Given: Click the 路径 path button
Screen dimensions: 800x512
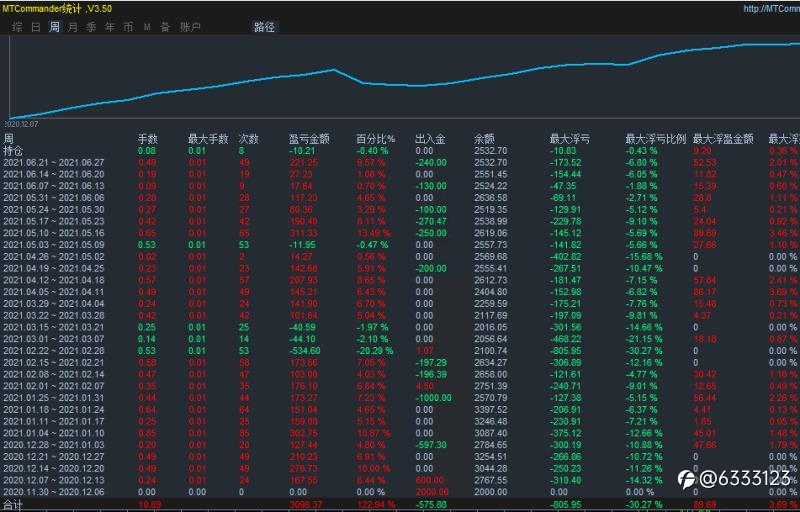Looking at the screenshot, I should 264,28.
